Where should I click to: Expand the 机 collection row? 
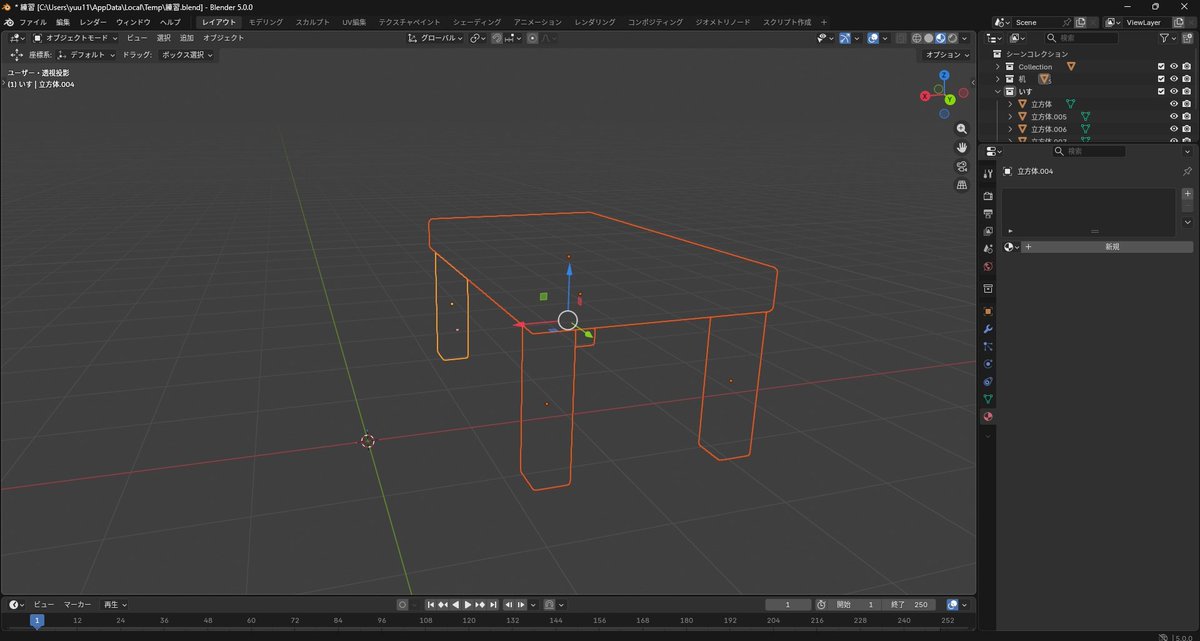click(997, 79)
